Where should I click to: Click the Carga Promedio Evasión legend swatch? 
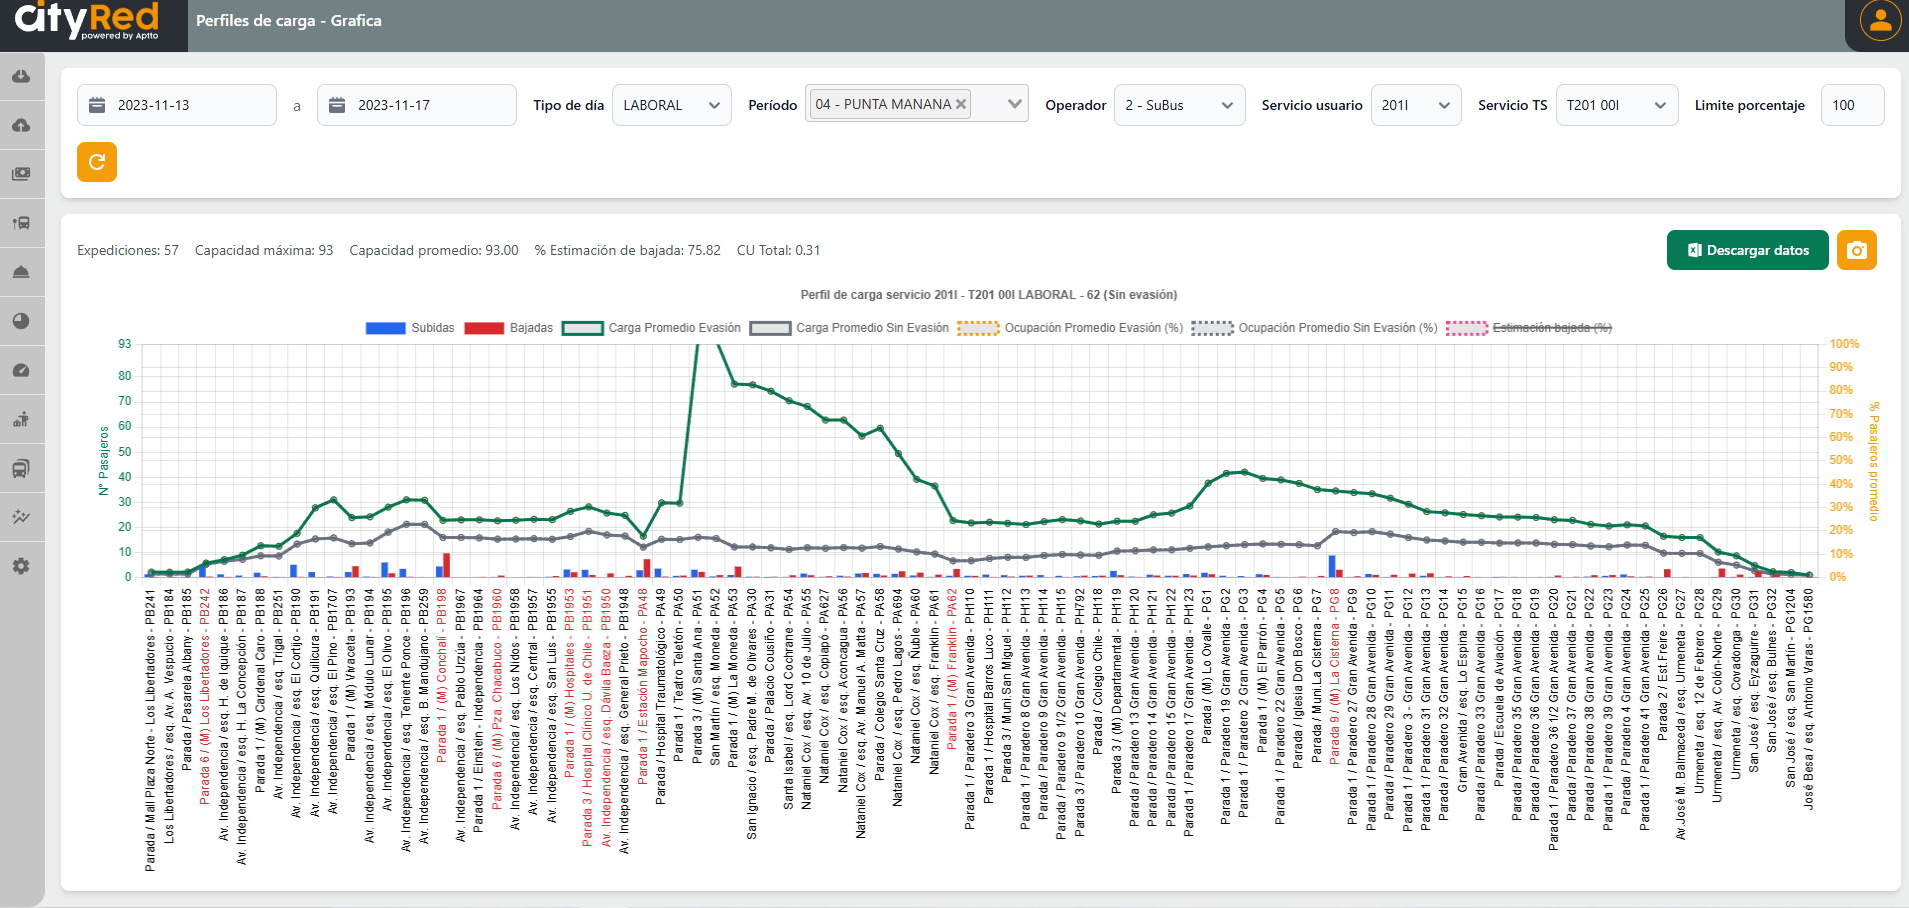click(x=582, y=328)
